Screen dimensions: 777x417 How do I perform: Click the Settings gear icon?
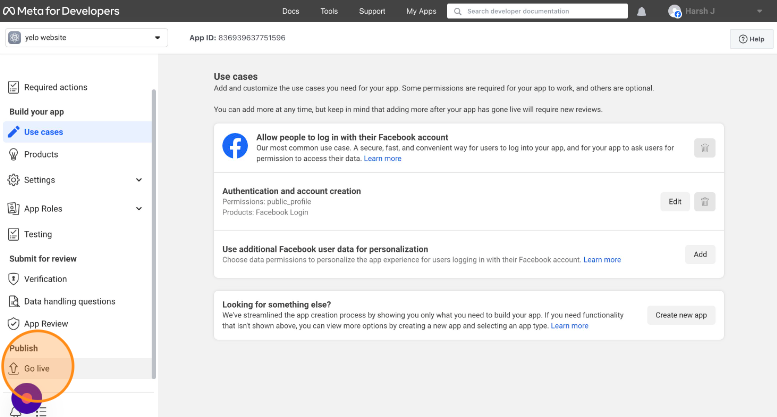[13, 180]
